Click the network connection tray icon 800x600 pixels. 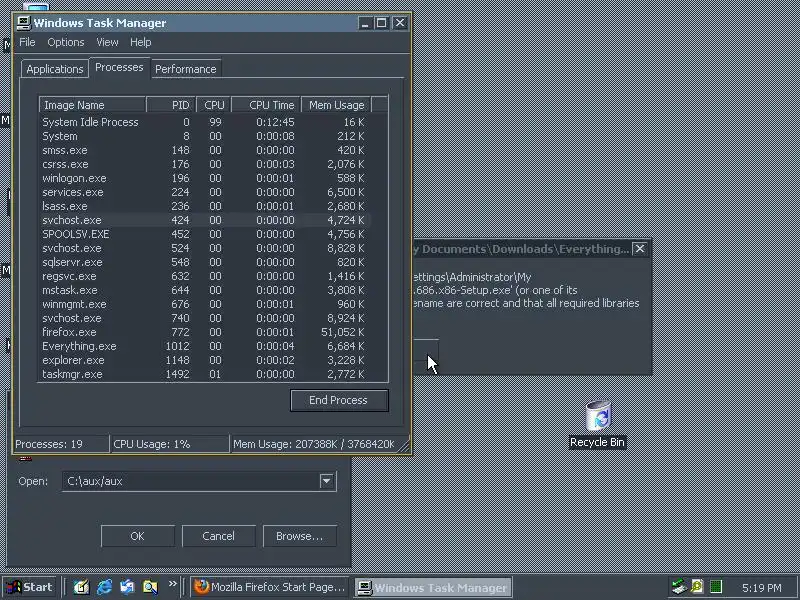679,587
